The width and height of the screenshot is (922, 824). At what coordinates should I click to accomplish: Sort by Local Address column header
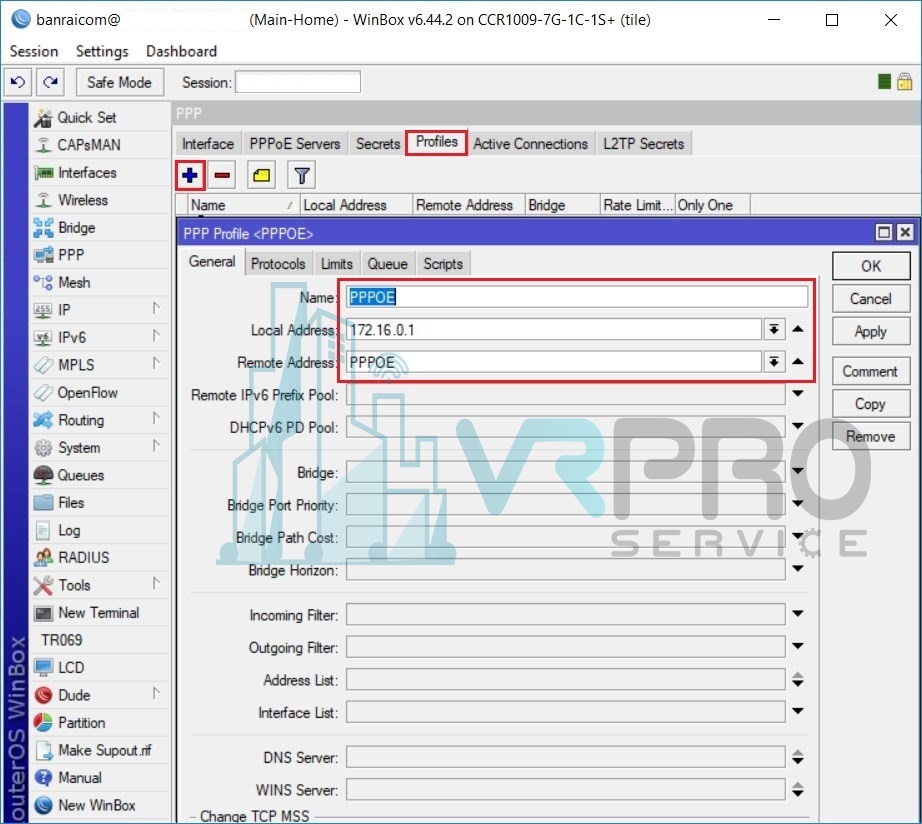356,205
